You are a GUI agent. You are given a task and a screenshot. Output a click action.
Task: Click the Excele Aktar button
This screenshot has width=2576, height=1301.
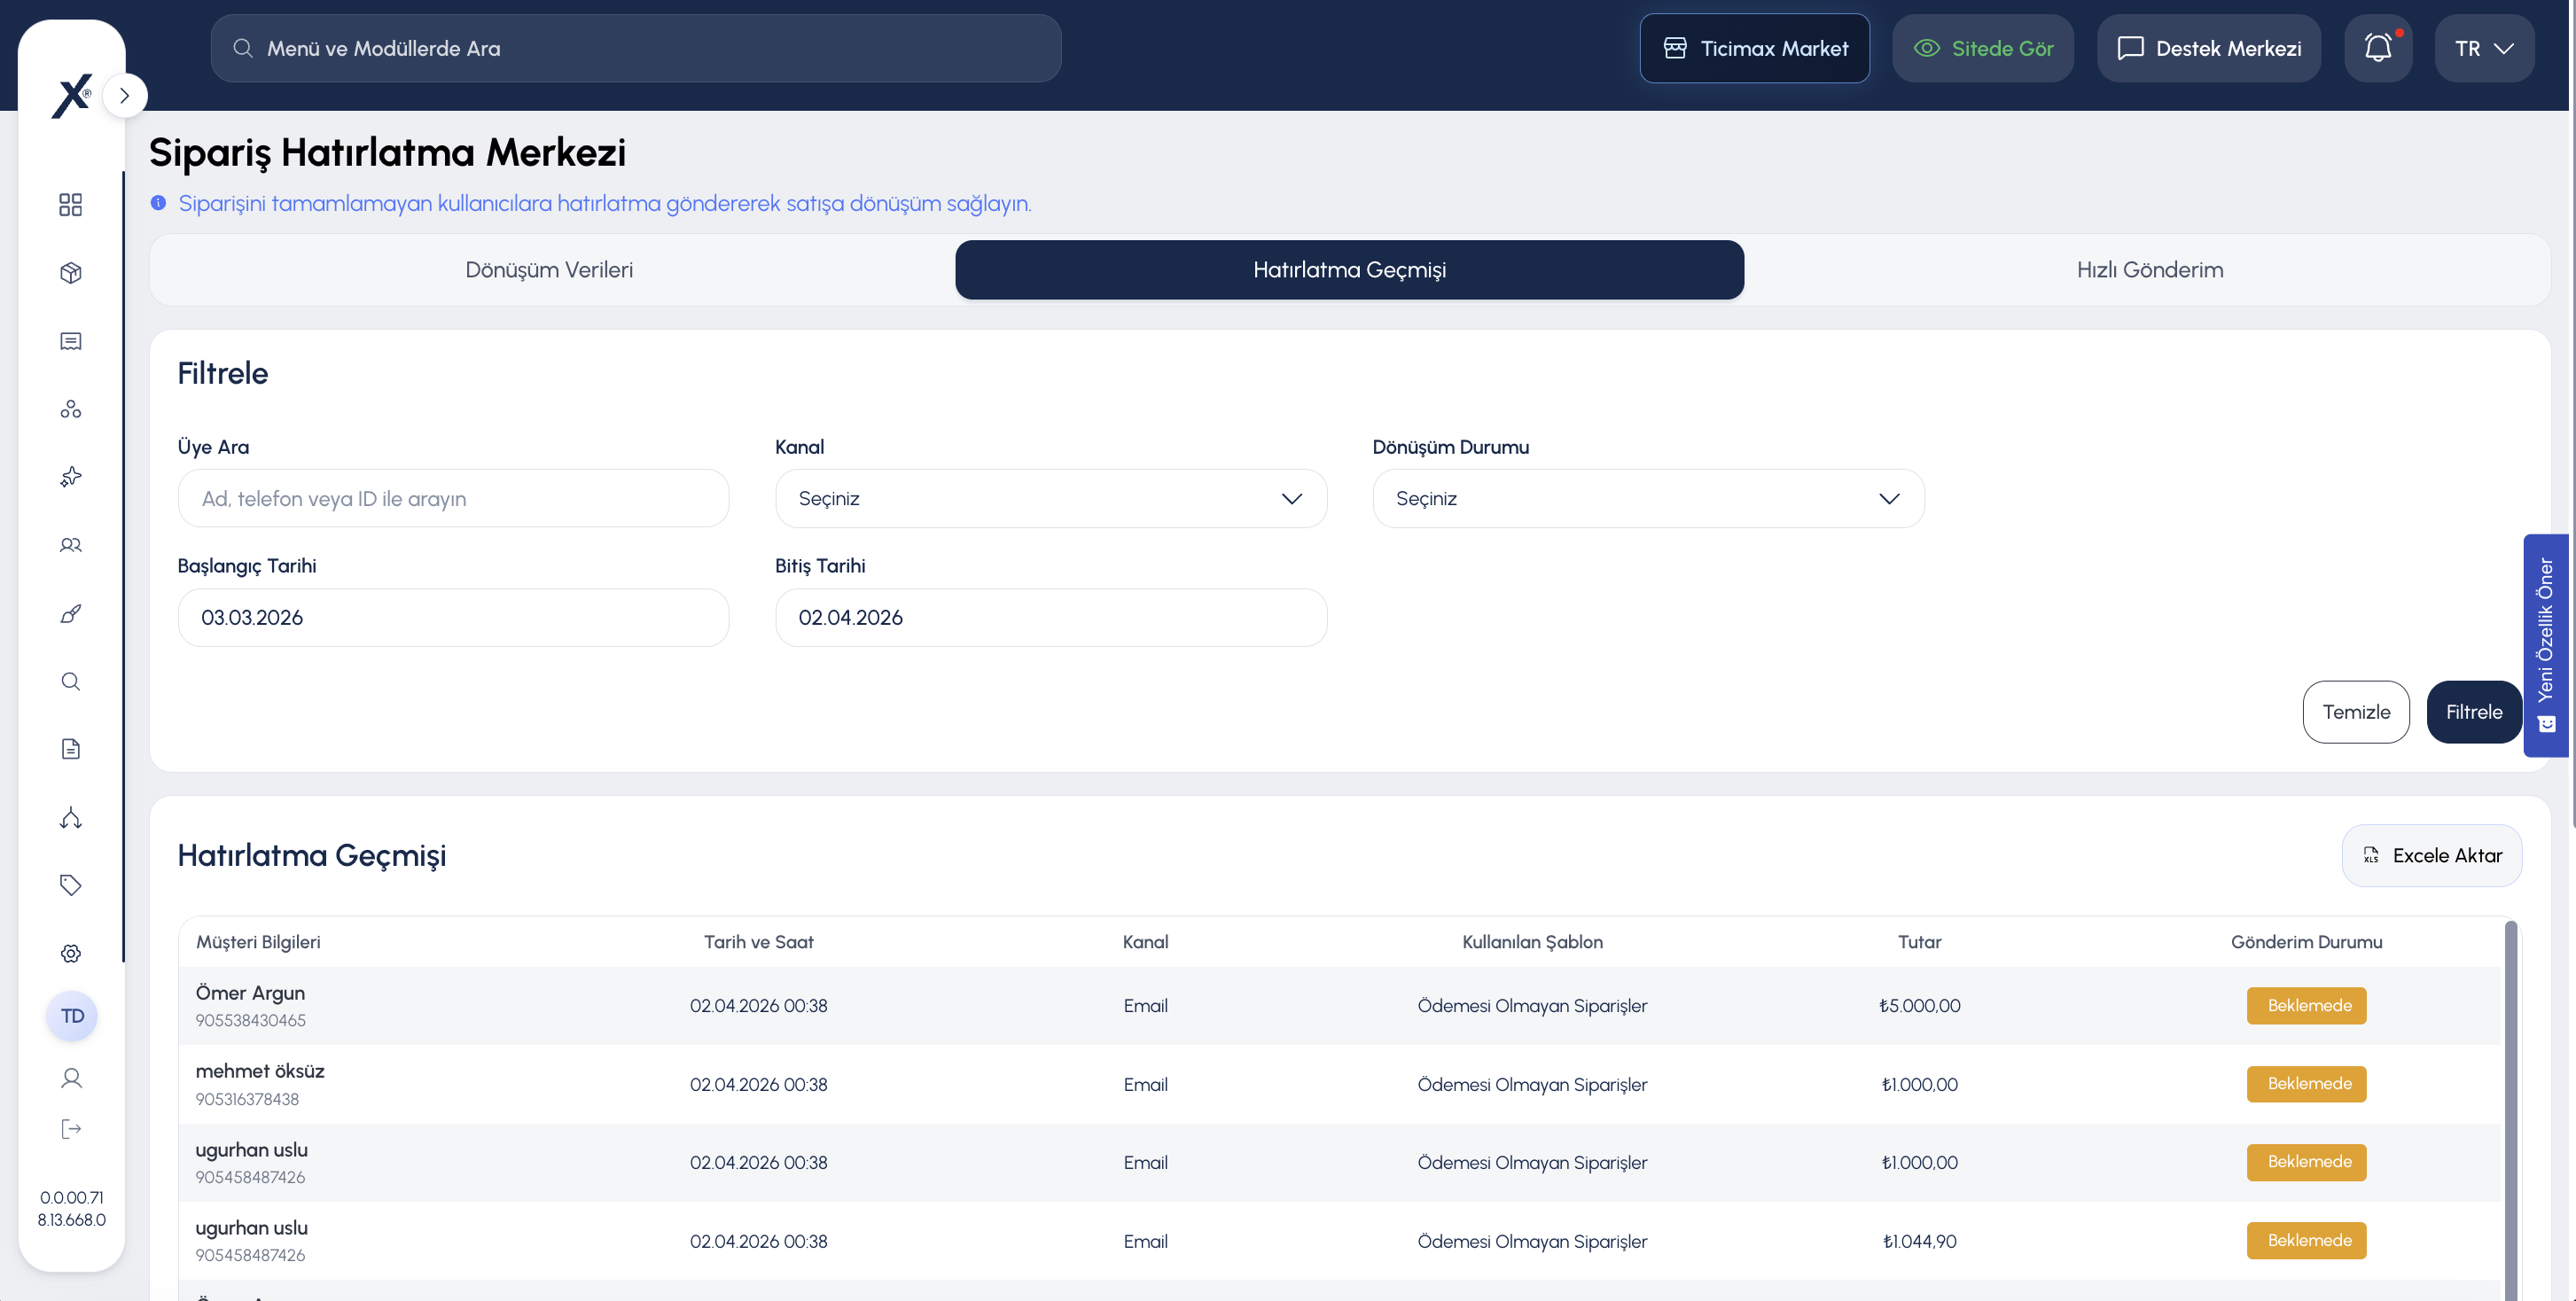point(2432,856)
